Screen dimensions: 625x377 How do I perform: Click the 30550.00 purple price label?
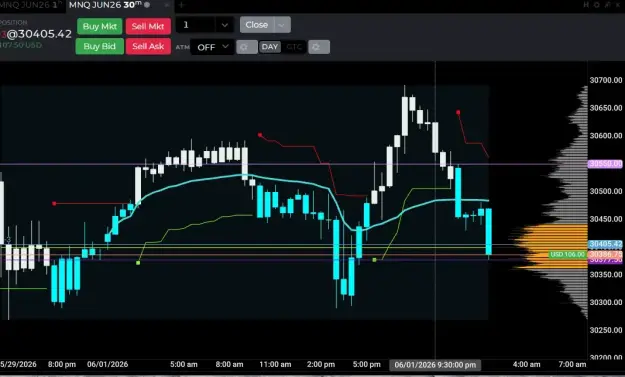pos(605,164)
